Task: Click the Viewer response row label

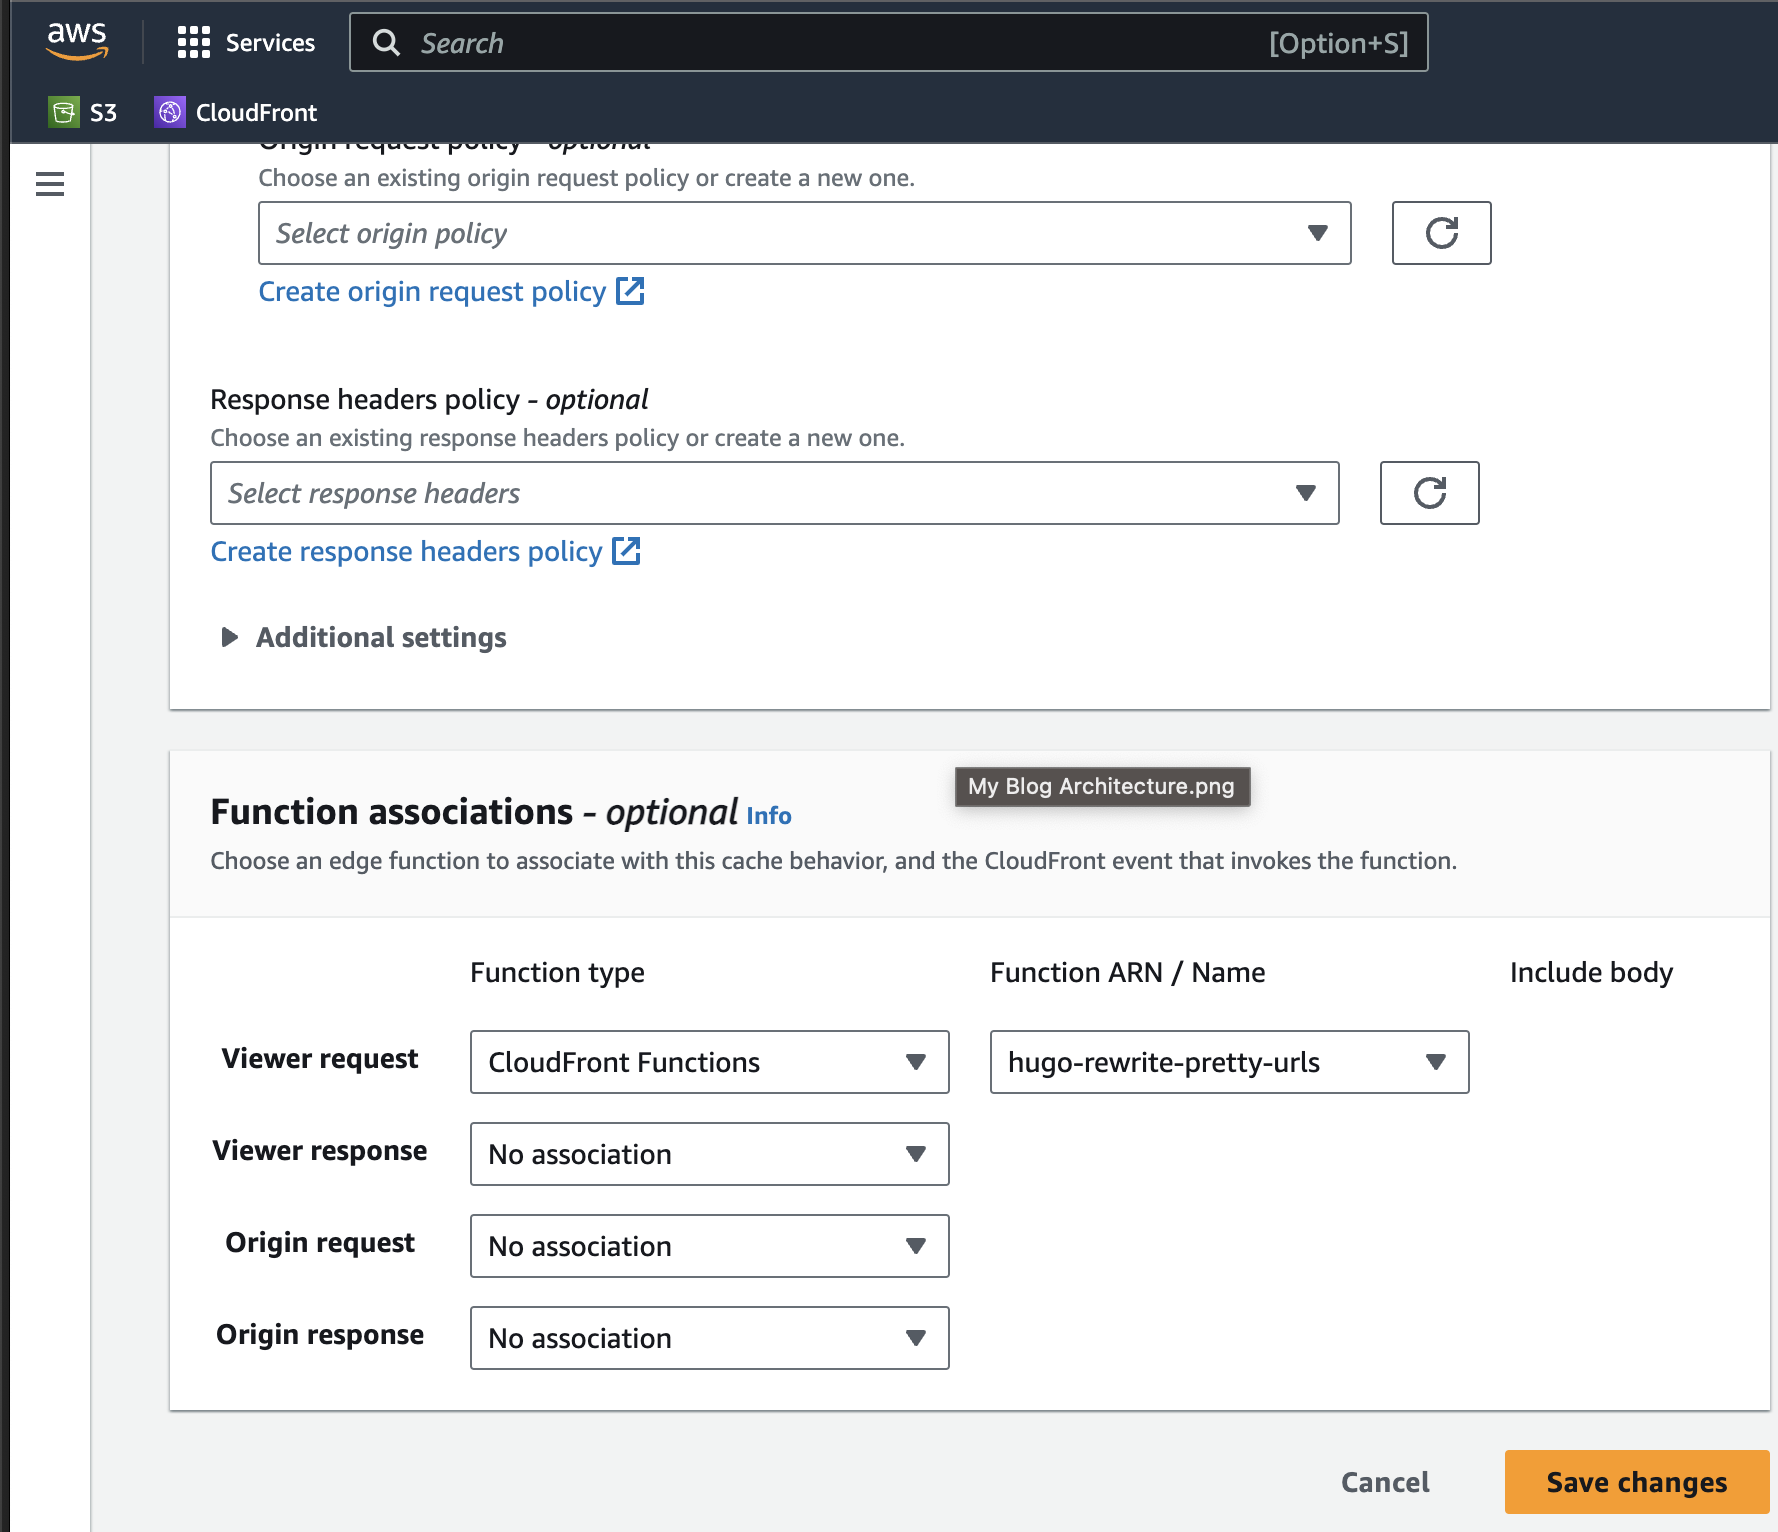Action: tap(320, 1151)
